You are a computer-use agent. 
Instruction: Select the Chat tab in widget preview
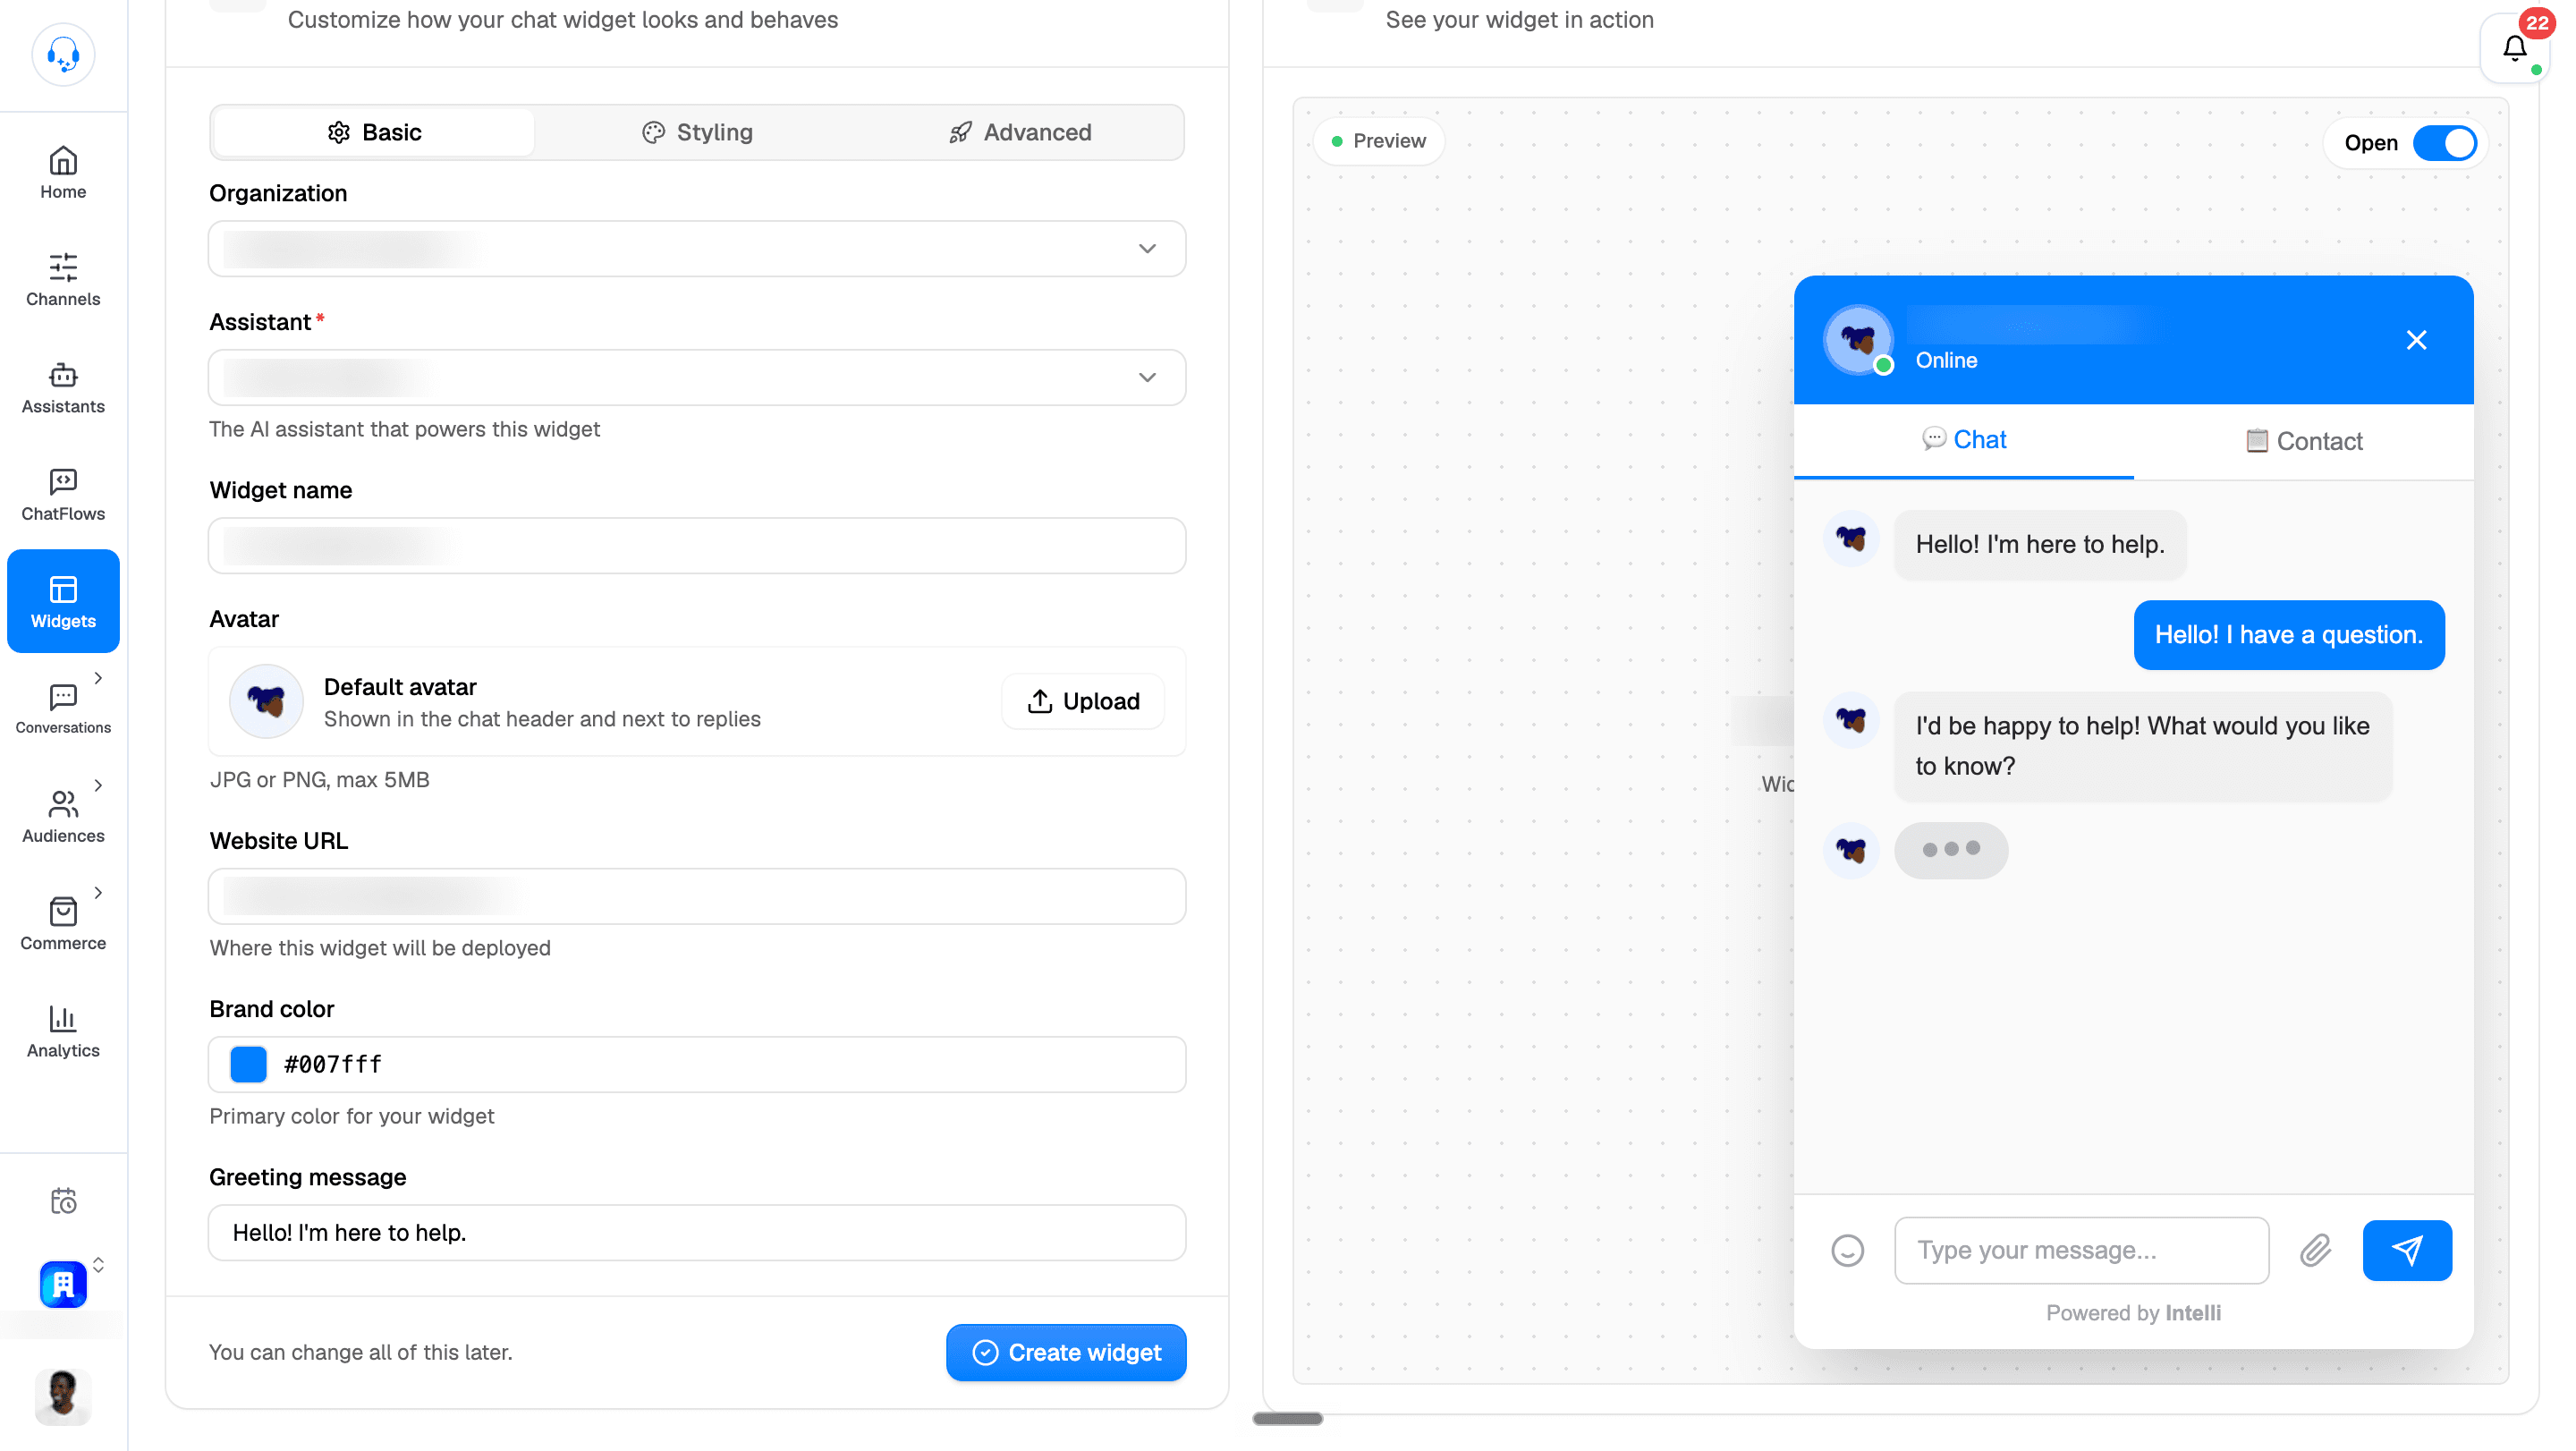pos(1963,440)
